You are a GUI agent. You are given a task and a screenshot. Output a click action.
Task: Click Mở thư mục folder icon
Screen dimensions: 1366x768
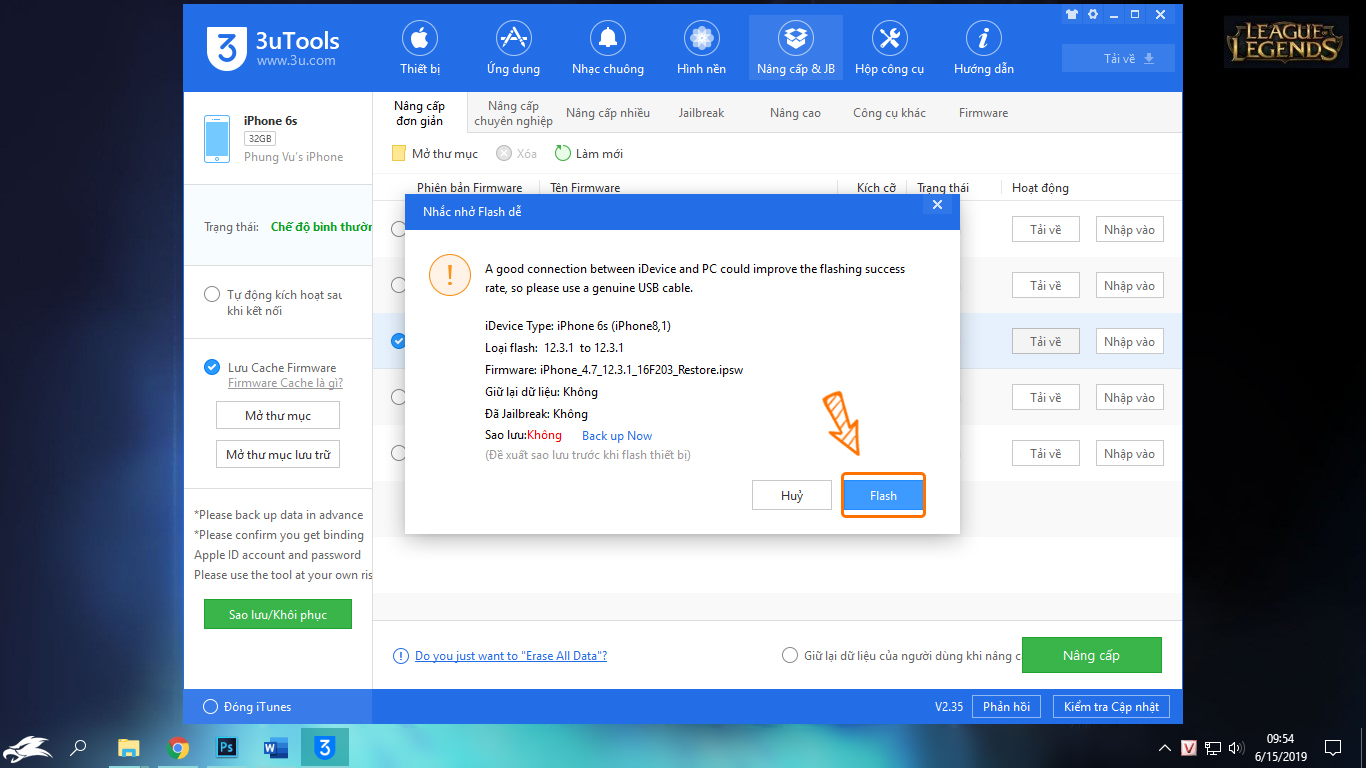[x=398, y=153]
